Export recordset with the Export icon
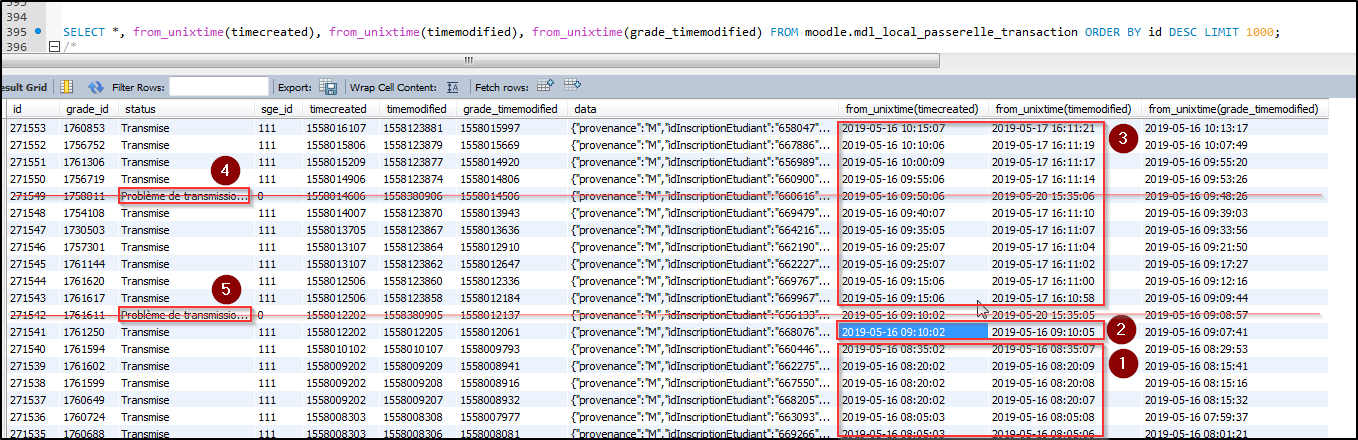 [x=328, y=87]
